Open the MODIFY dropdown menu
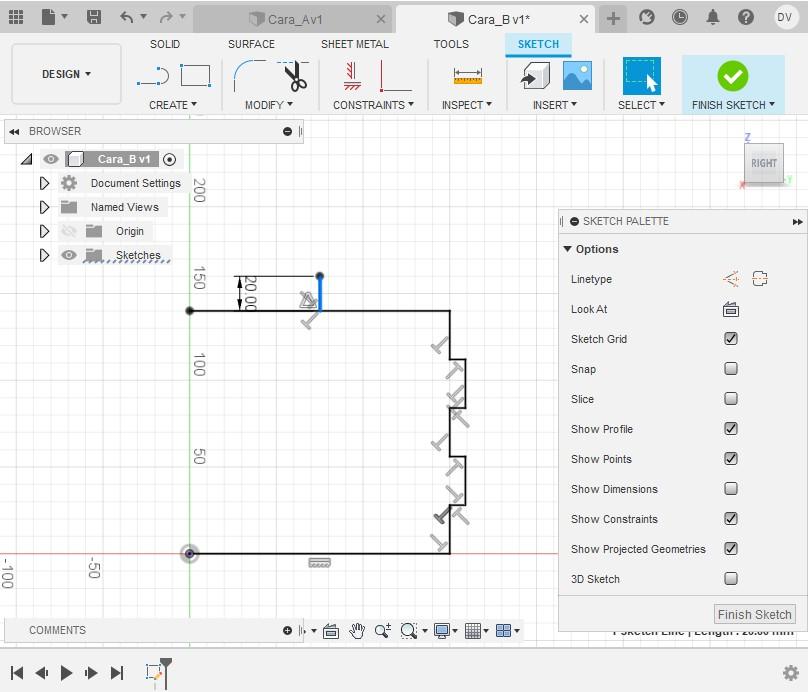Viewport: 808px width, 692px height. tap(268, 105)
